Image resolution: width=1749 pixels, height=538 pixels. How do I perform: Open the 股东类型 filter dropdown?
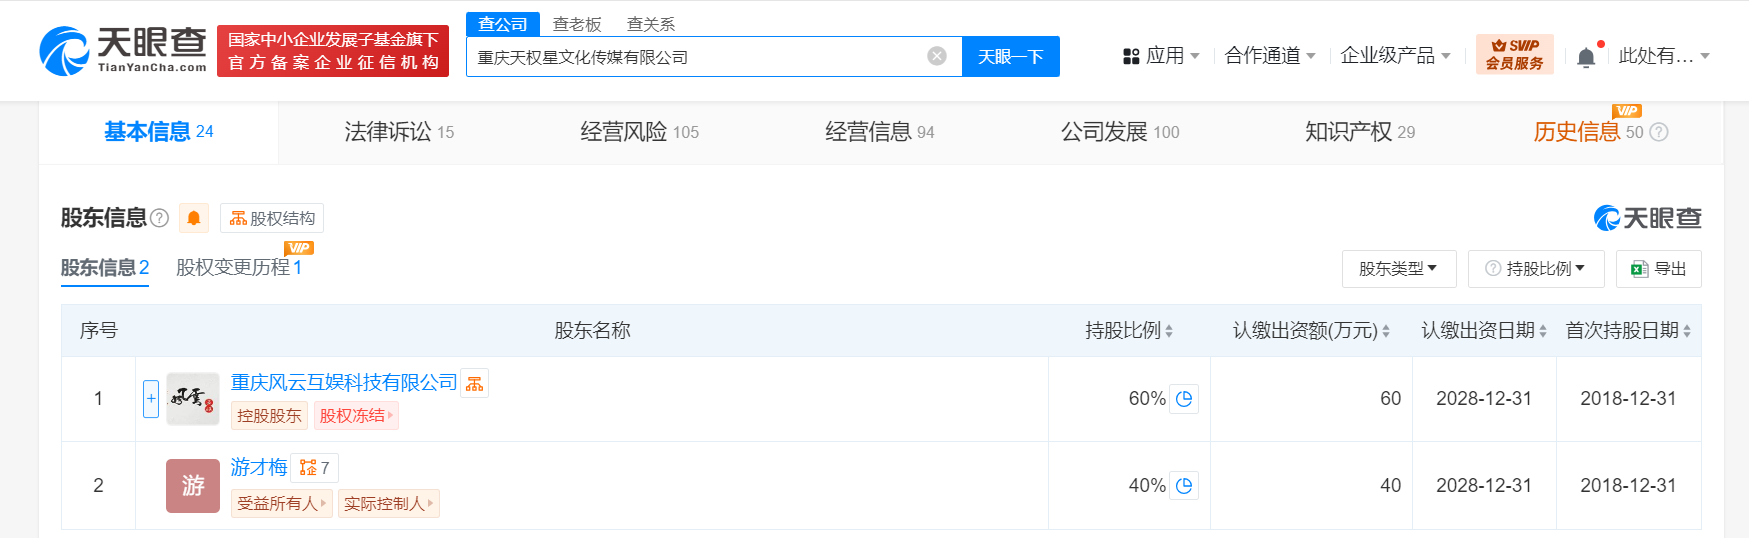pos(1398,268)
